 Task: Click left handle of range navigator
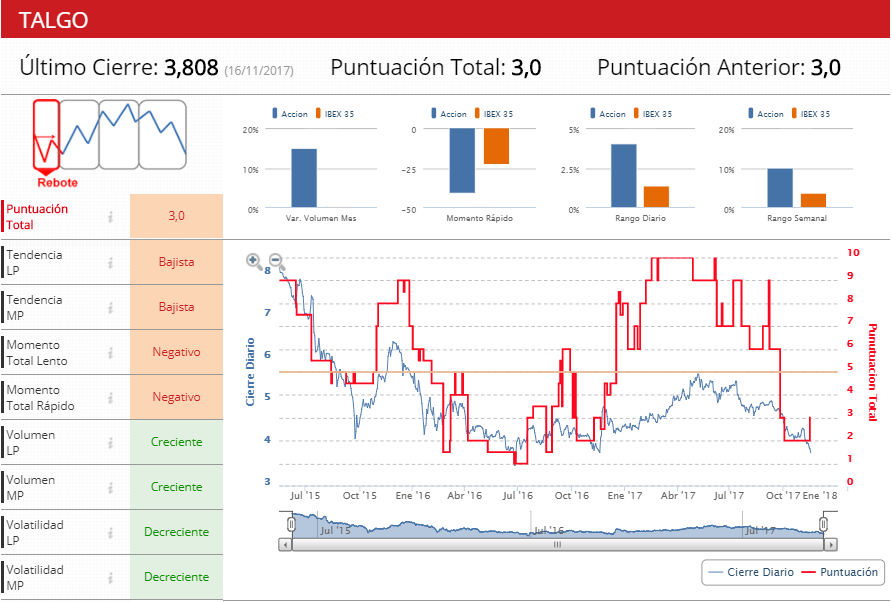click(291, 523)
